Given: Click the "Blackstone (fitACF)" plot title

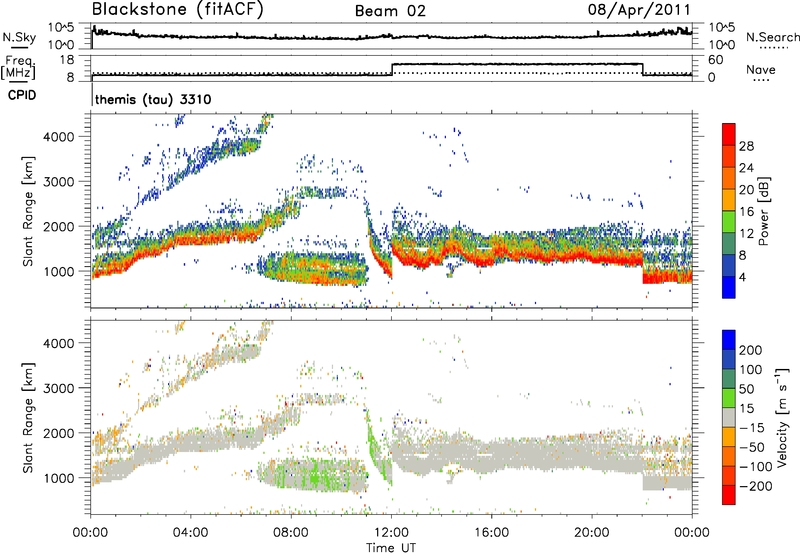Looking at the screenshot, I should click(177, 9).
